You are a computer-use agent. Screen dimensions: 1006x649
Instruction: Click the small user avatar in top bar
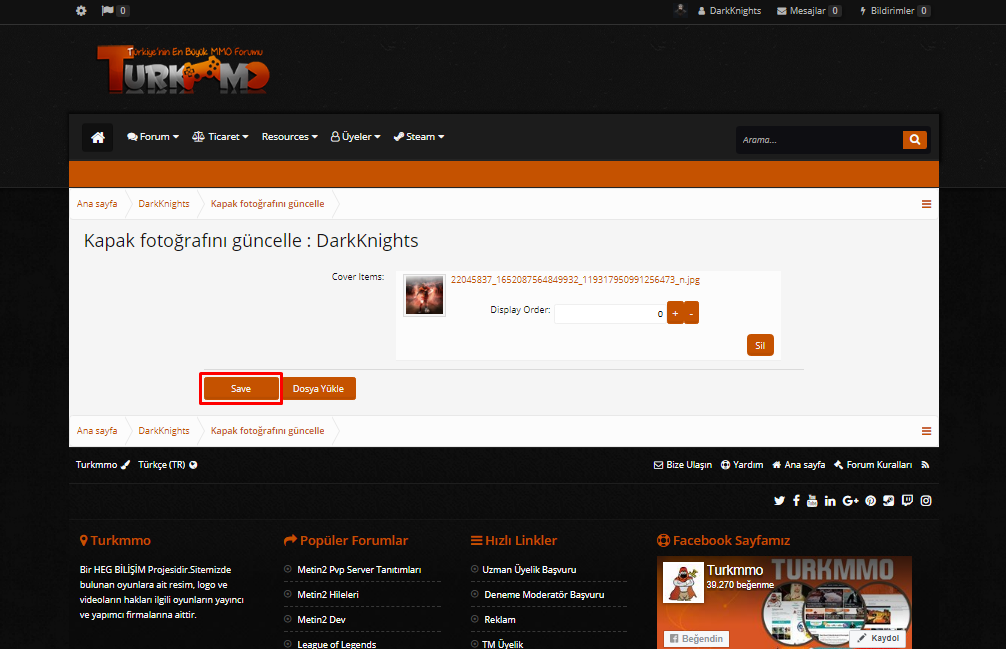(x=681, y=10)
